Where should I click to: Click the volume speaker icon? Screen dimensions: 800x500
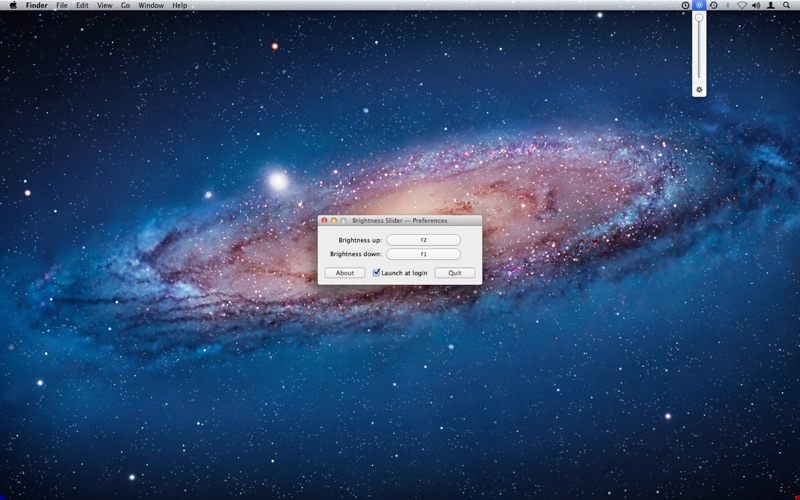(x=756, y=5)
